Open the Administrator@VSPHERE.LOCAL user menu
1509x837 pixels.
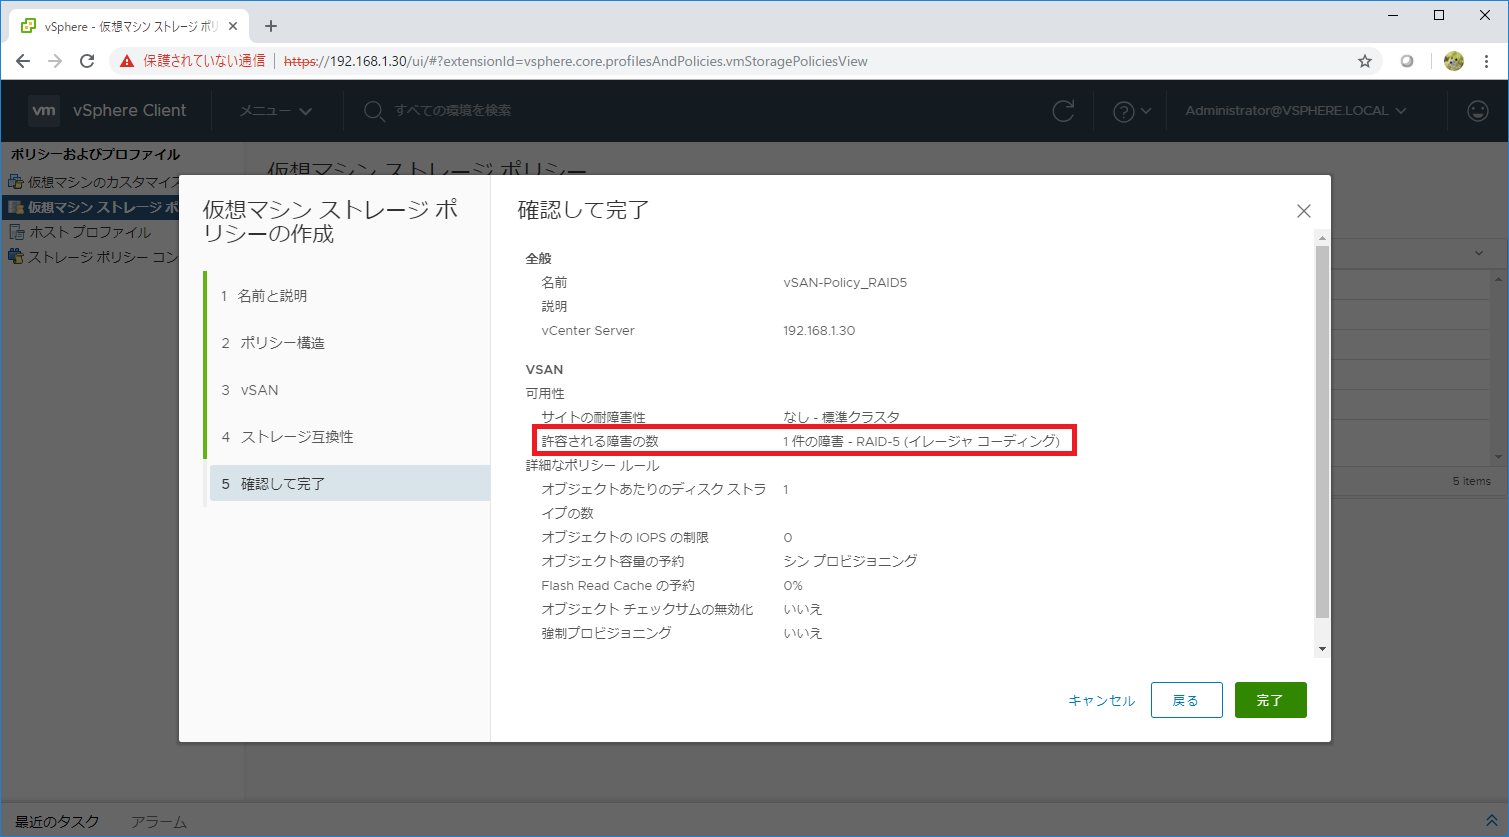pyautogui.click(x=1296, y=111)
